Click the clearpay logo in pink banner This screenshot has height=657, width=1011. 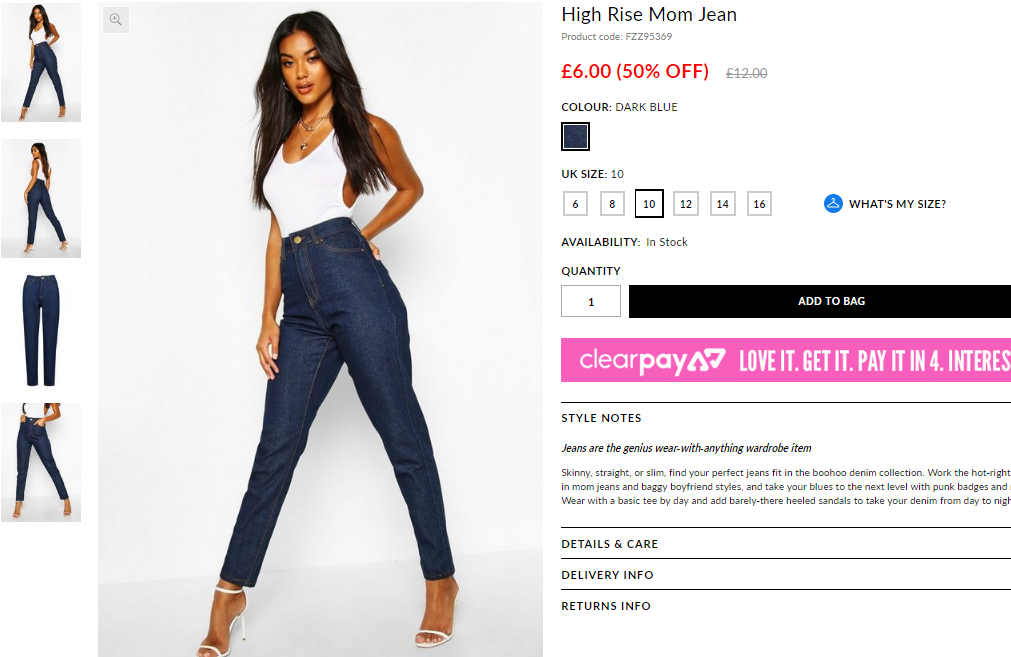653,361
